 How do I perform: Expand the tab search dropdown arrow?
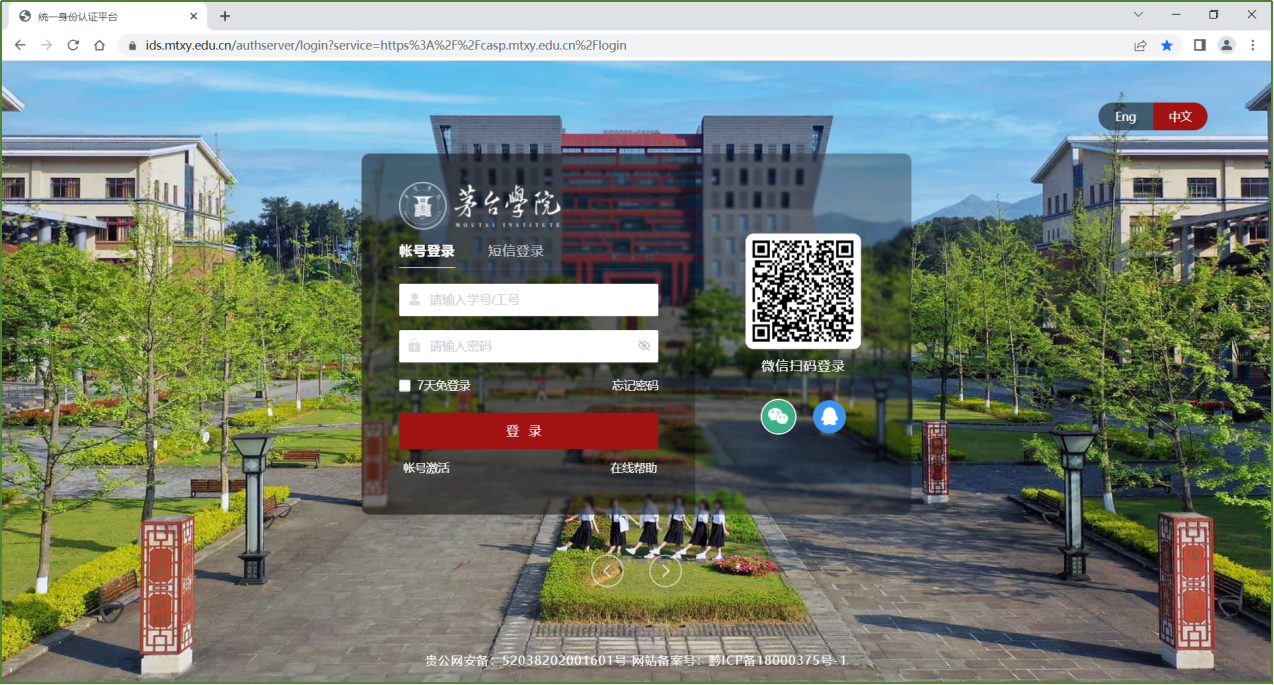tap(1138, 15)
